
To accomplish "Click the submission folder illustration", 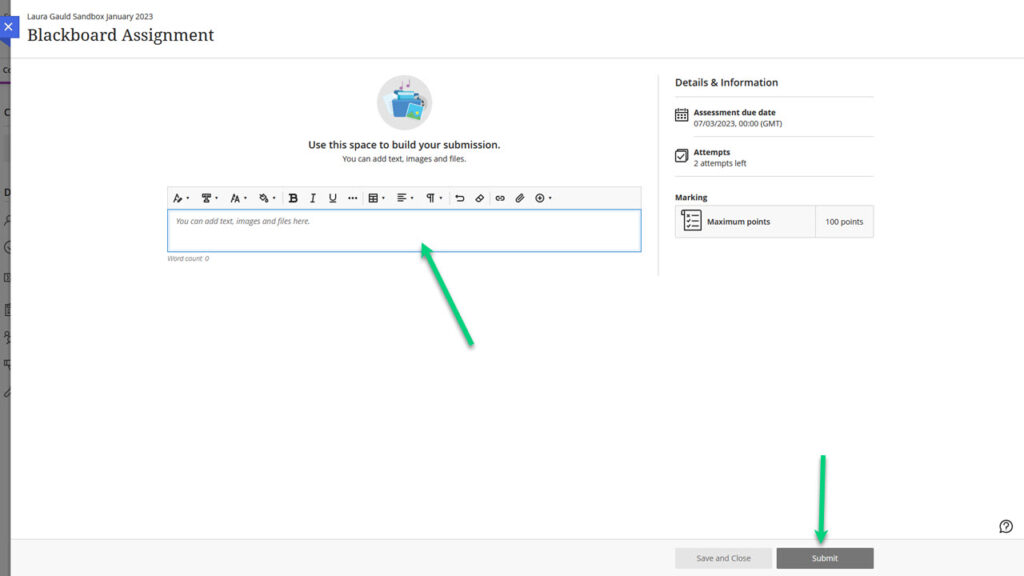I will [x=404, y=103].
